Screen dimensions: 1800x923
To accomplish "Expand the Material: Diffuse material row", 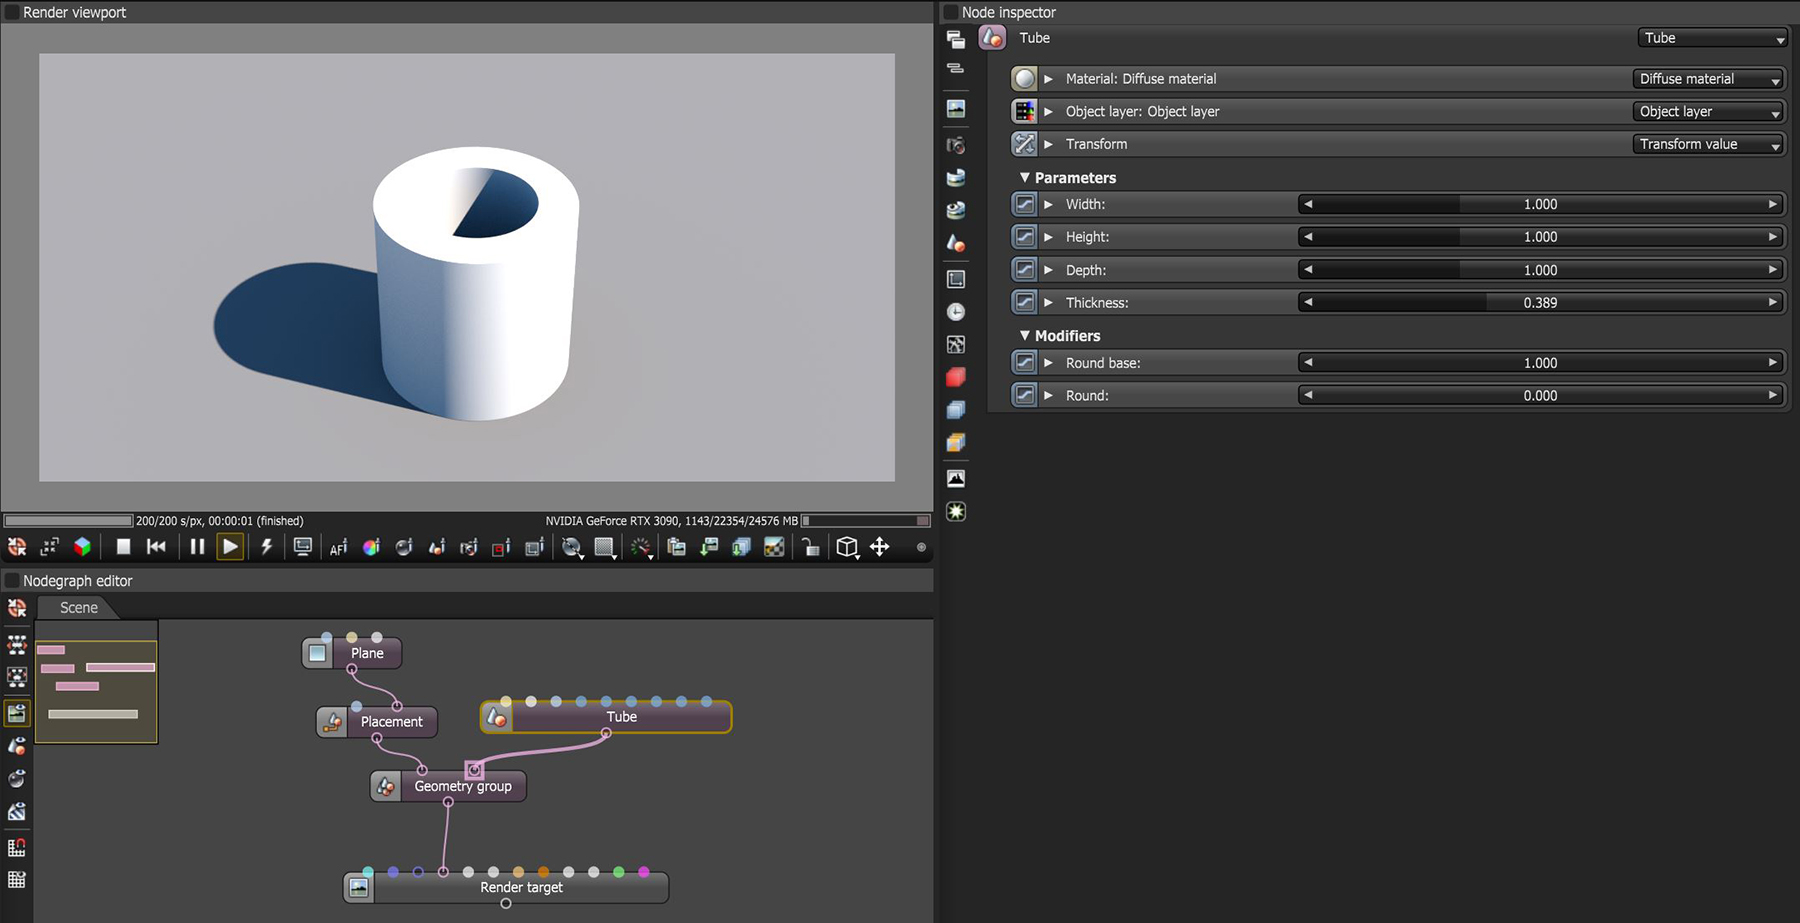I will (1048, 79).
